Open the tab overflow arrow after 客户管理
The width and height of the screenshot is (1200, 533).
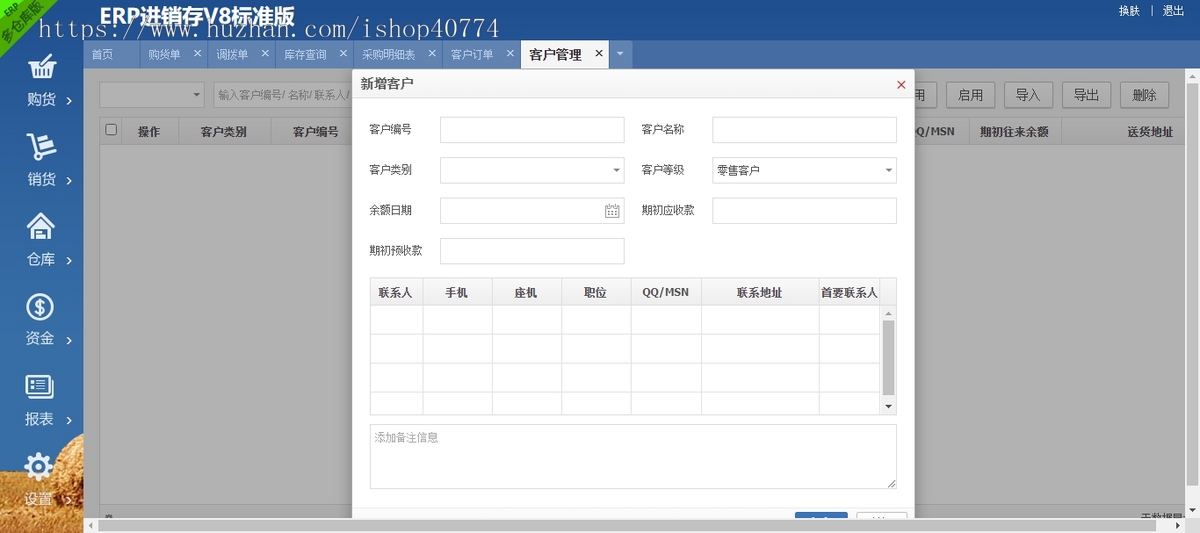[x=620, y=54]
